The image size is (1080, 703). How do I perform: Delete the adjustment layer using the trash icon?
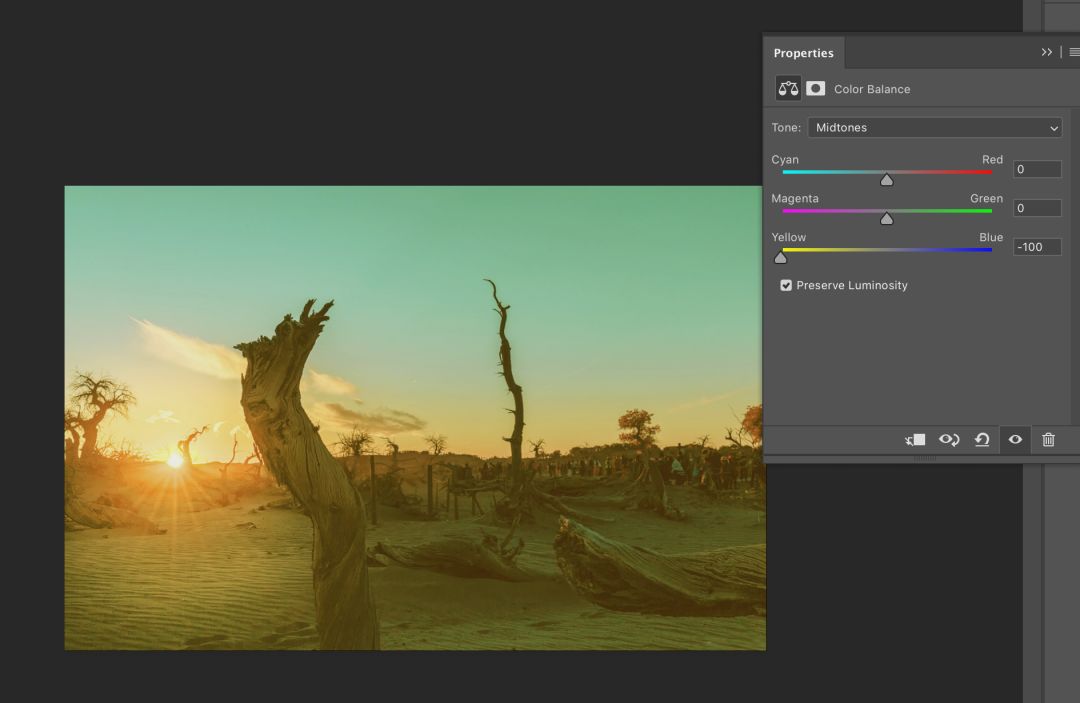click(1048, 440)
